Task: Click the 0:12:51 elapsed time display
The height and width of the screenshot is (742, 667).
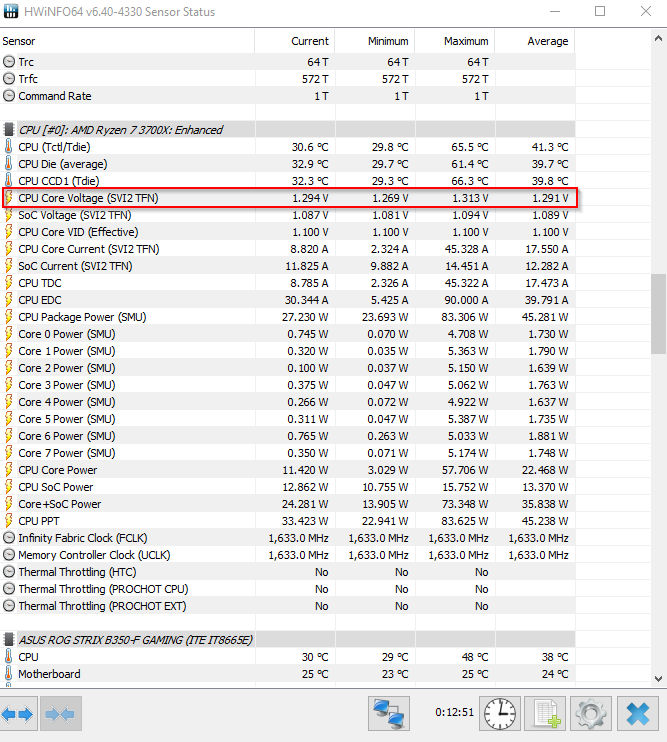Action: coord(454,712)
